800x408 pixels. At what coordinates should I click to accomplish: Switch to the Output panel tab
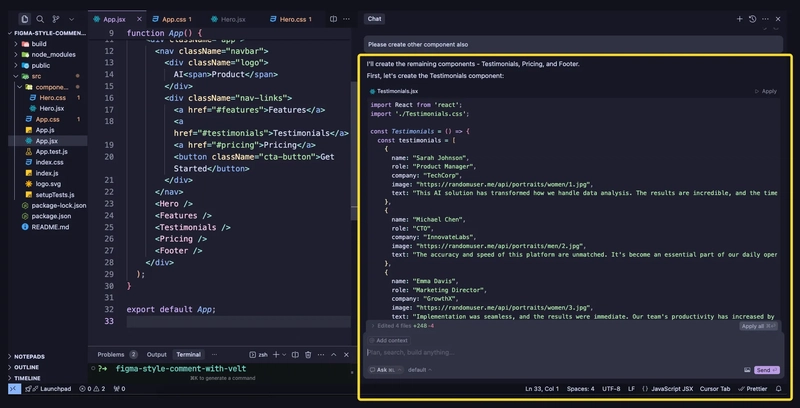click(x=157, y=354)
